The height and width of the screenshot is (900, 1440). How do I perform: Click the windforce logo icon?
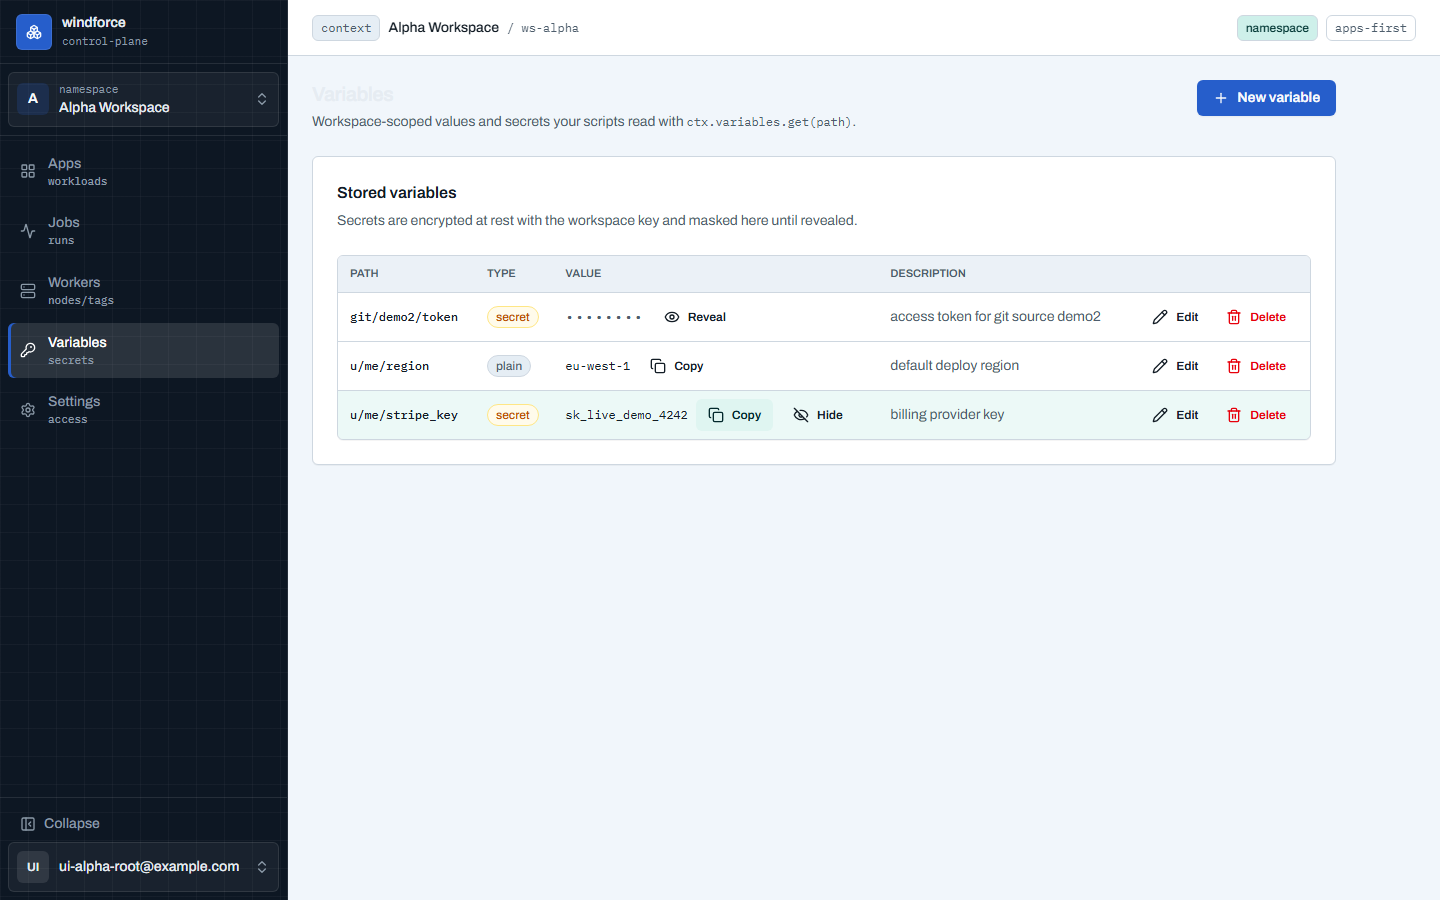(34, 32)
